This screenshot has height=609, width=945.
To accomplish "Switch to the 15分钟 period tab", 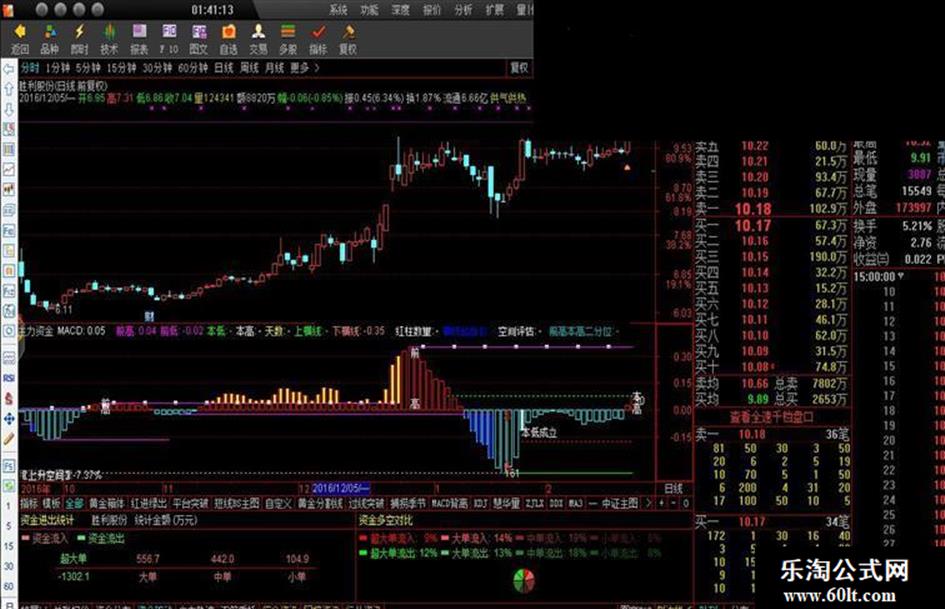I will pos(122,68).
